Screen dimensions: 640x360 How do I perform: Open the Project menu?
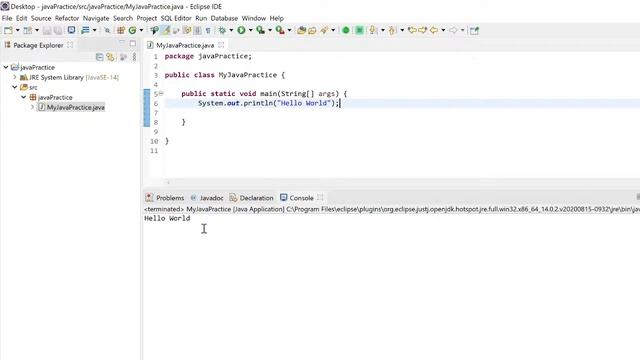[147, 18]
